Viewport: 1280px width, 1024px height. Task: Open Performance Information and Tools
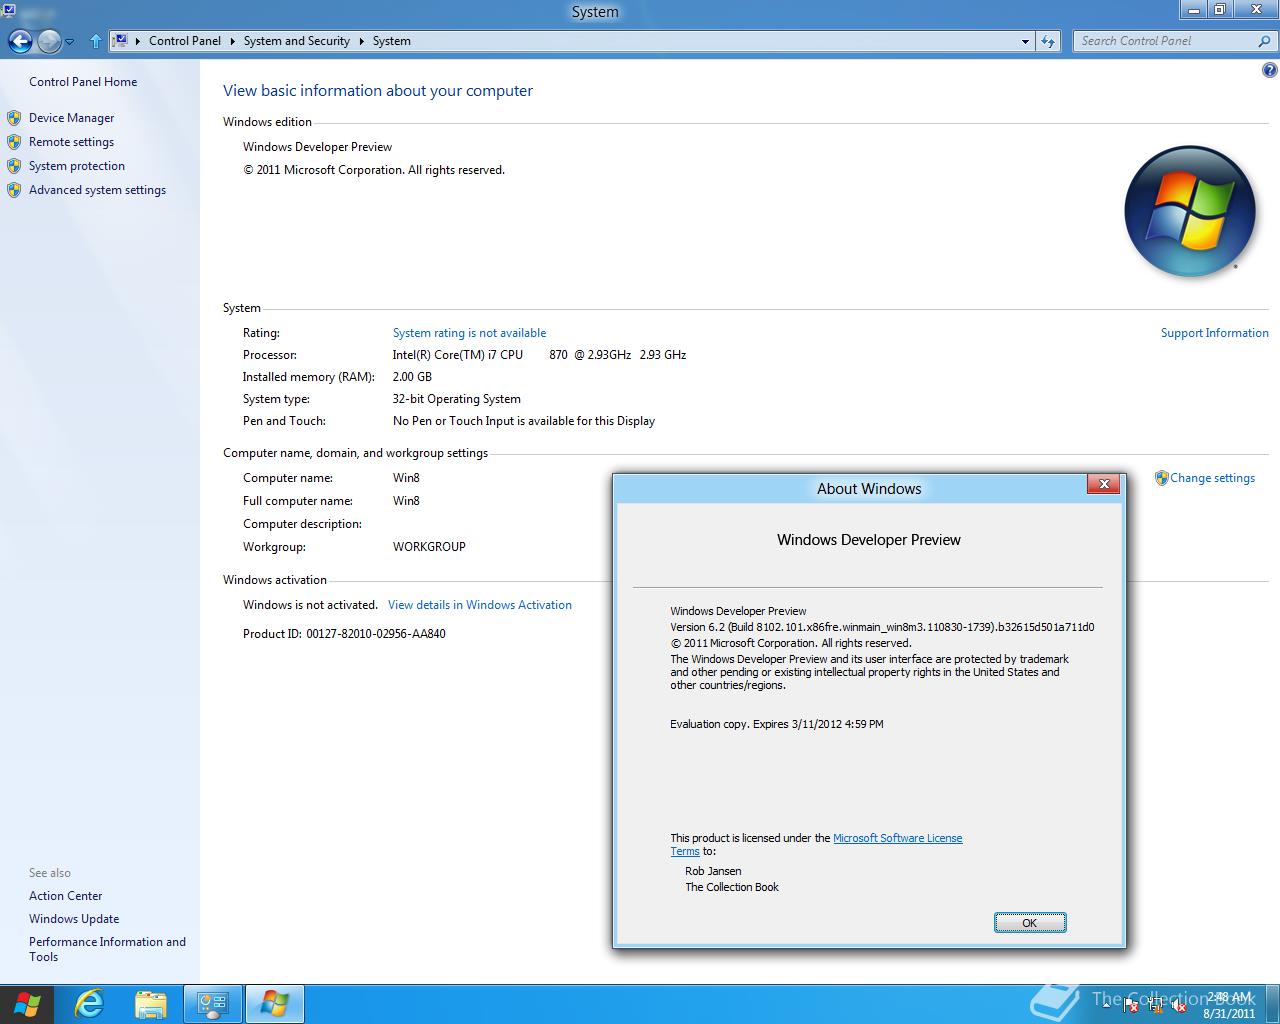pyautogui.click(x=107, y=949)
